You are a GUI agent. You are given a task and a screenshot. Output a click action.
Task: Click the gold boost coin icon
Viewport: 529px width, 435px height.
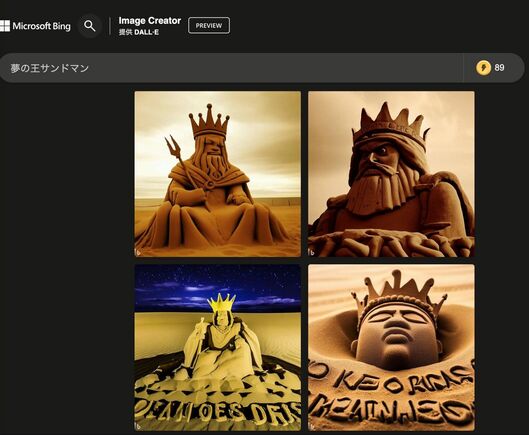tap(483, 68)
